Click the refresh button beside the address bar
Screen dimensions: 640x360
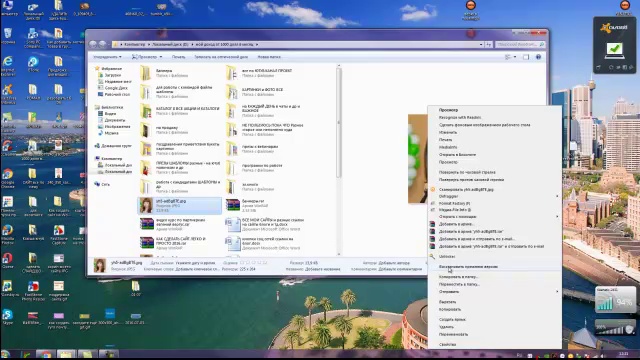(488, 44)
